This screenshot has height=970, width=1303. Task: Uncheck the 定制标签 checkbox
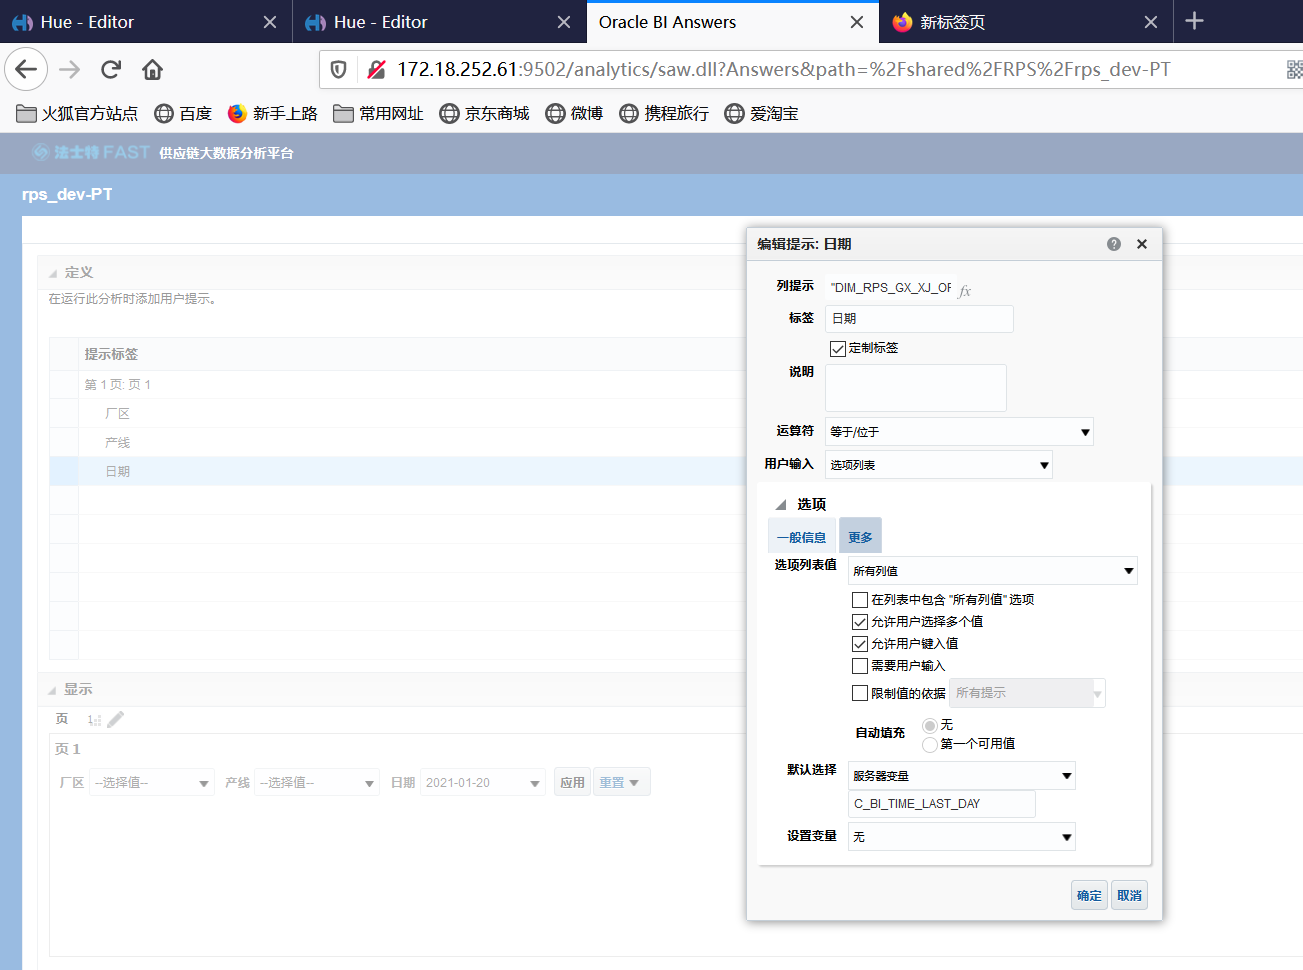click(838, 348)
